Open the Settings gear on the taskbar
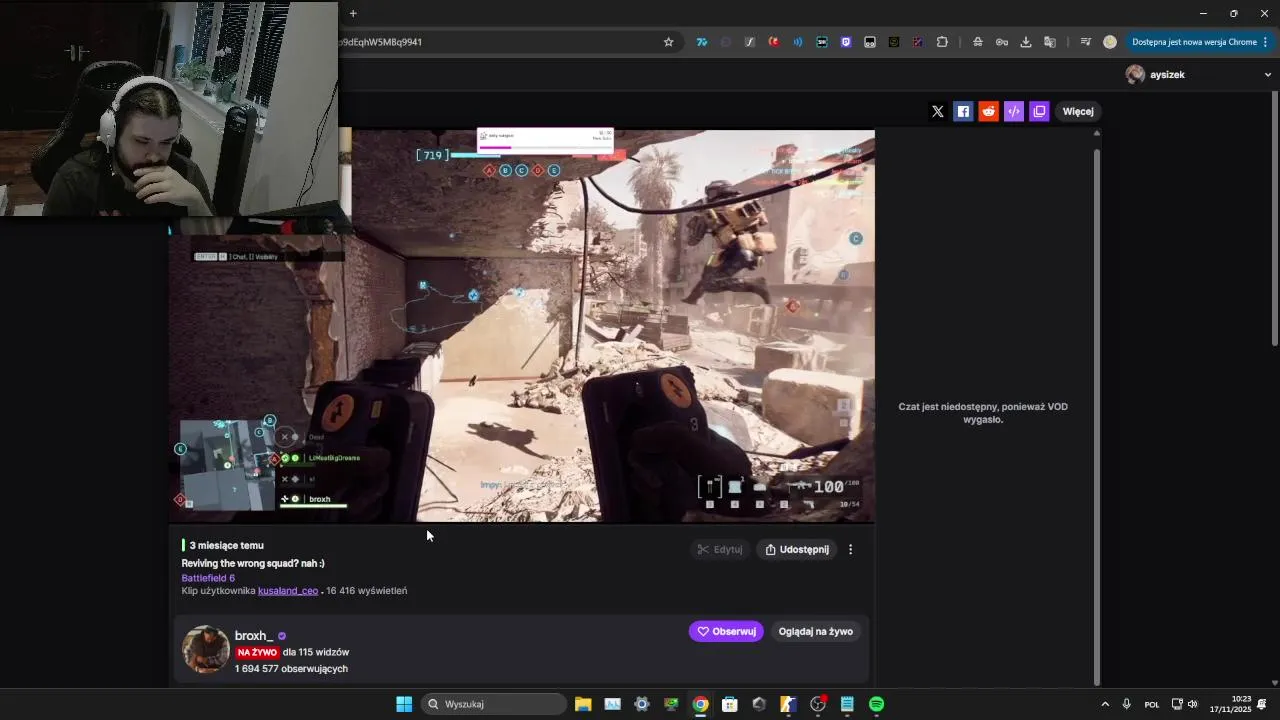The height and width of the screenshot is (720, 1280). click(642, 704)
